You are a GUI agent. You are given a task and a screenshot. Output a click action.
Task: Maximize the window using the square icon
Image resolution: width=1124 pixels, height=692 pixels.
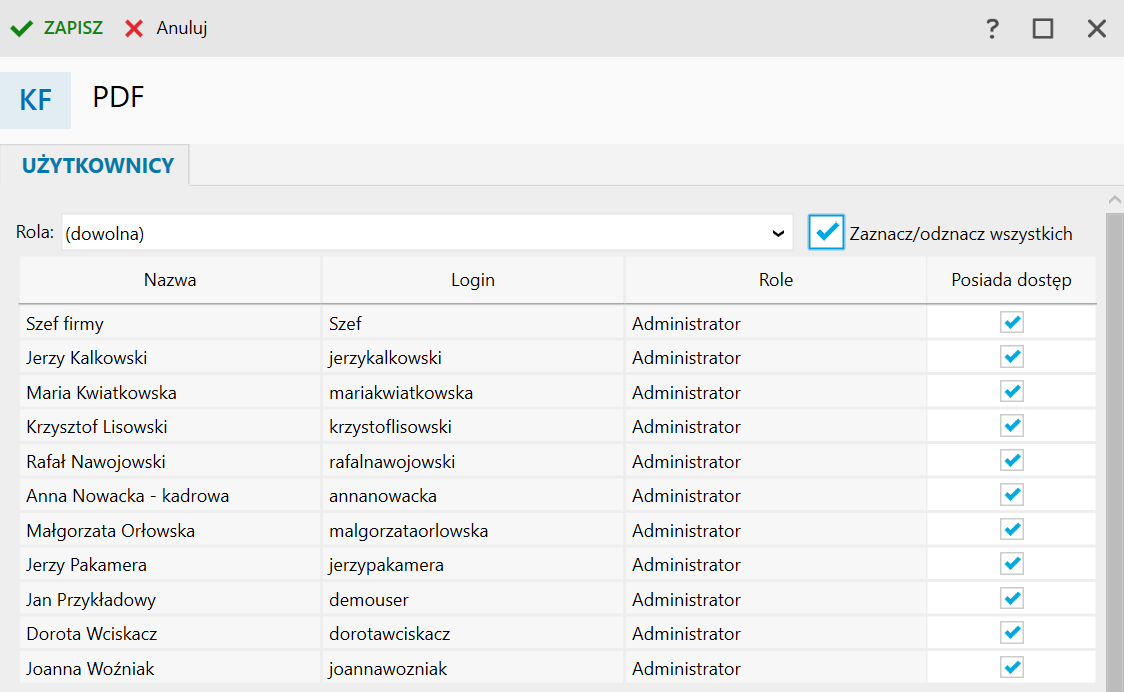point(1043,29)
